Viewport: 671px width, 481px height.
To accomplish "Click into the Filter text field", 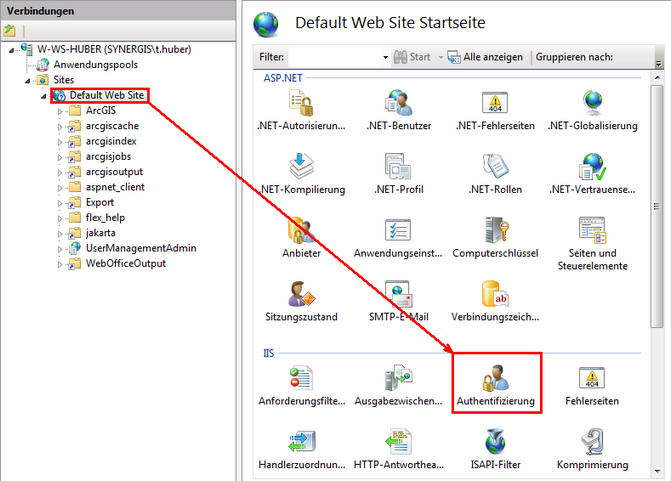I will [334, 57].
